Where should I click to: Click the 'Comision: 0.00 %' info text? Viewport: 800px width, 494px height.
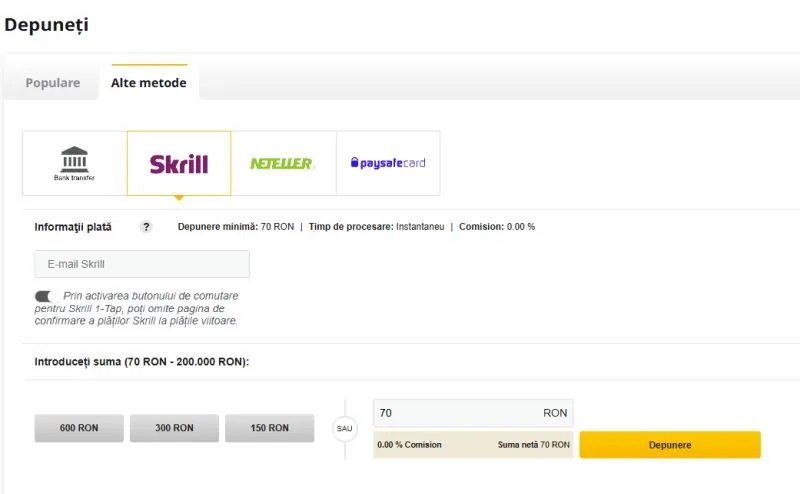pyautogui.click(x=497, y=227)
